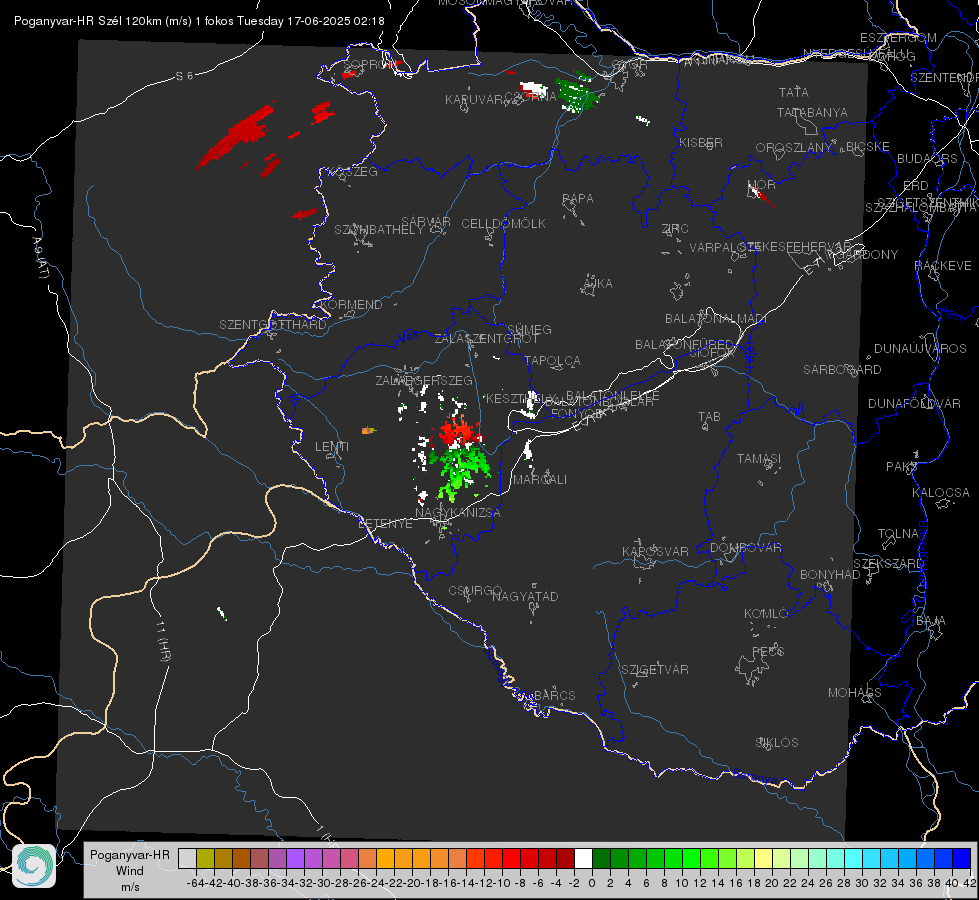Click the Poganyvar-HR Wind m/s legend label

tap(130, 870)
